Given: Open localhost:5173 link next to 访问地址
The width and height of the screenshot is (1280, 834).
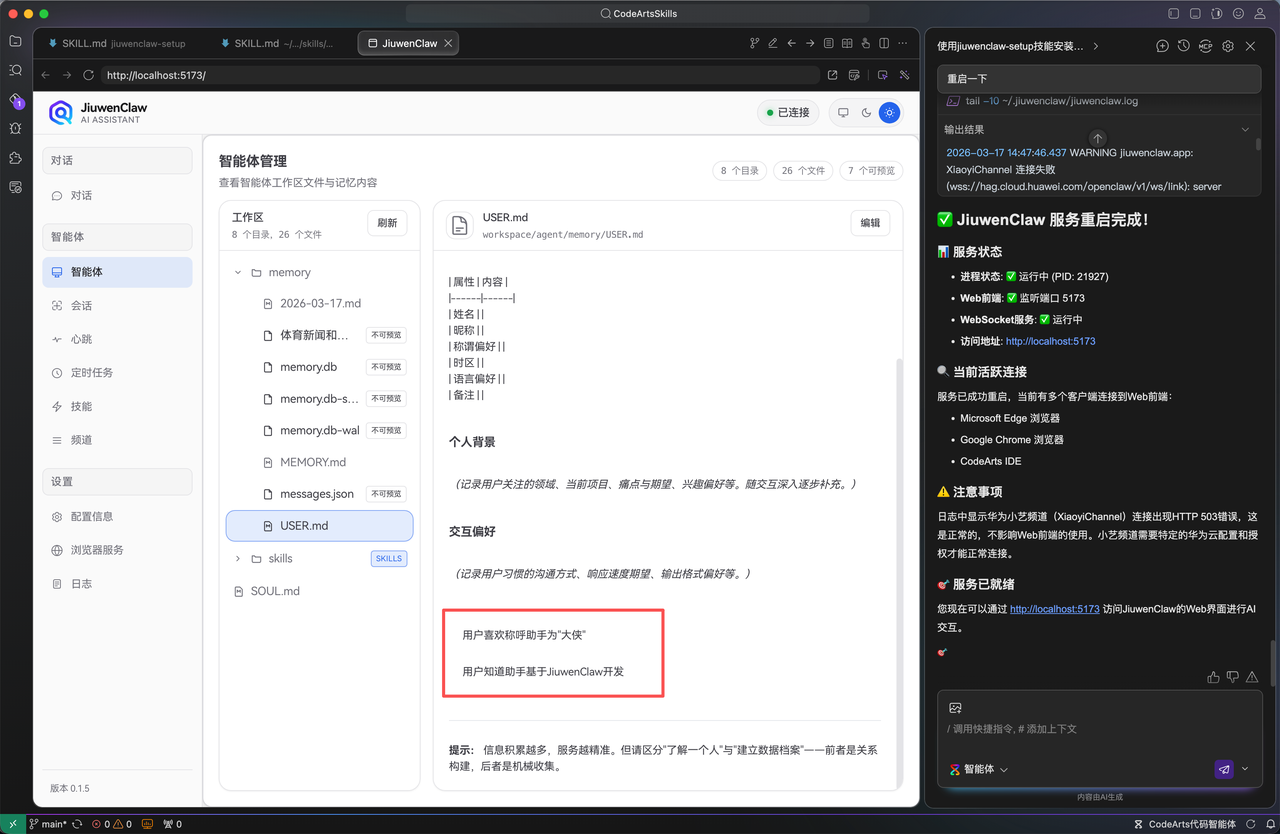Looking at the screenshot, I should coord(1050,341).
